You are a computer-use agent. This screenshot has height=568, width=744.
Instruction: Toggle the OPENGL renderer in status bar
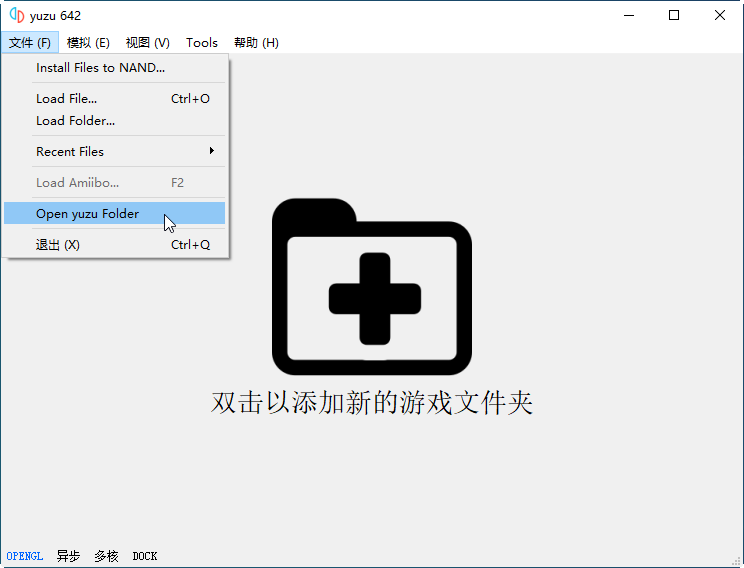pos(25,556)
